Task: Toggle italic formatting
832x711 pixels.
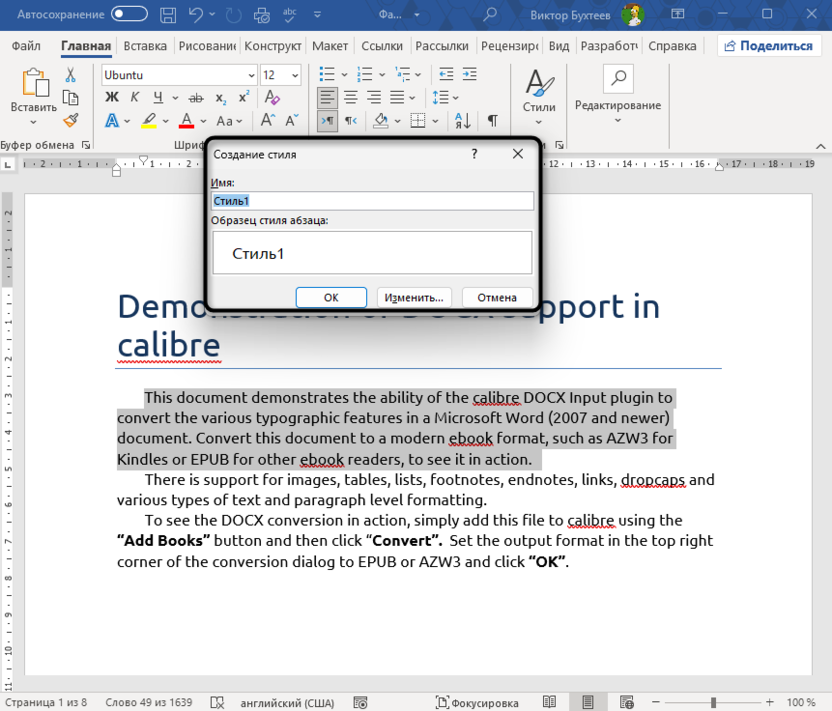Action: pos(134,95)
